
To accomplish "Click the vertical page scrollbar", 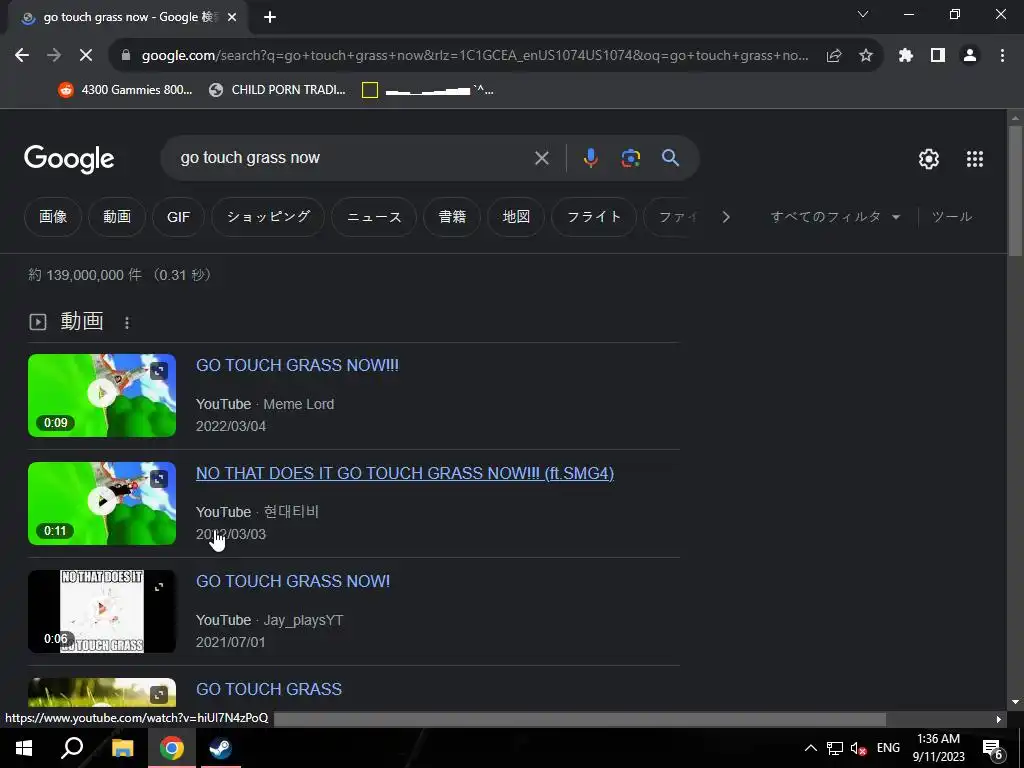I will coord(1015,189).
